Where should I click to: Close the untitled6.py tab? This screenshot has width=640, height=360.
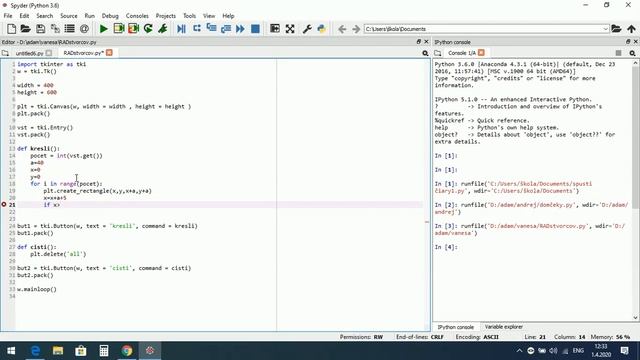[49, 53]
